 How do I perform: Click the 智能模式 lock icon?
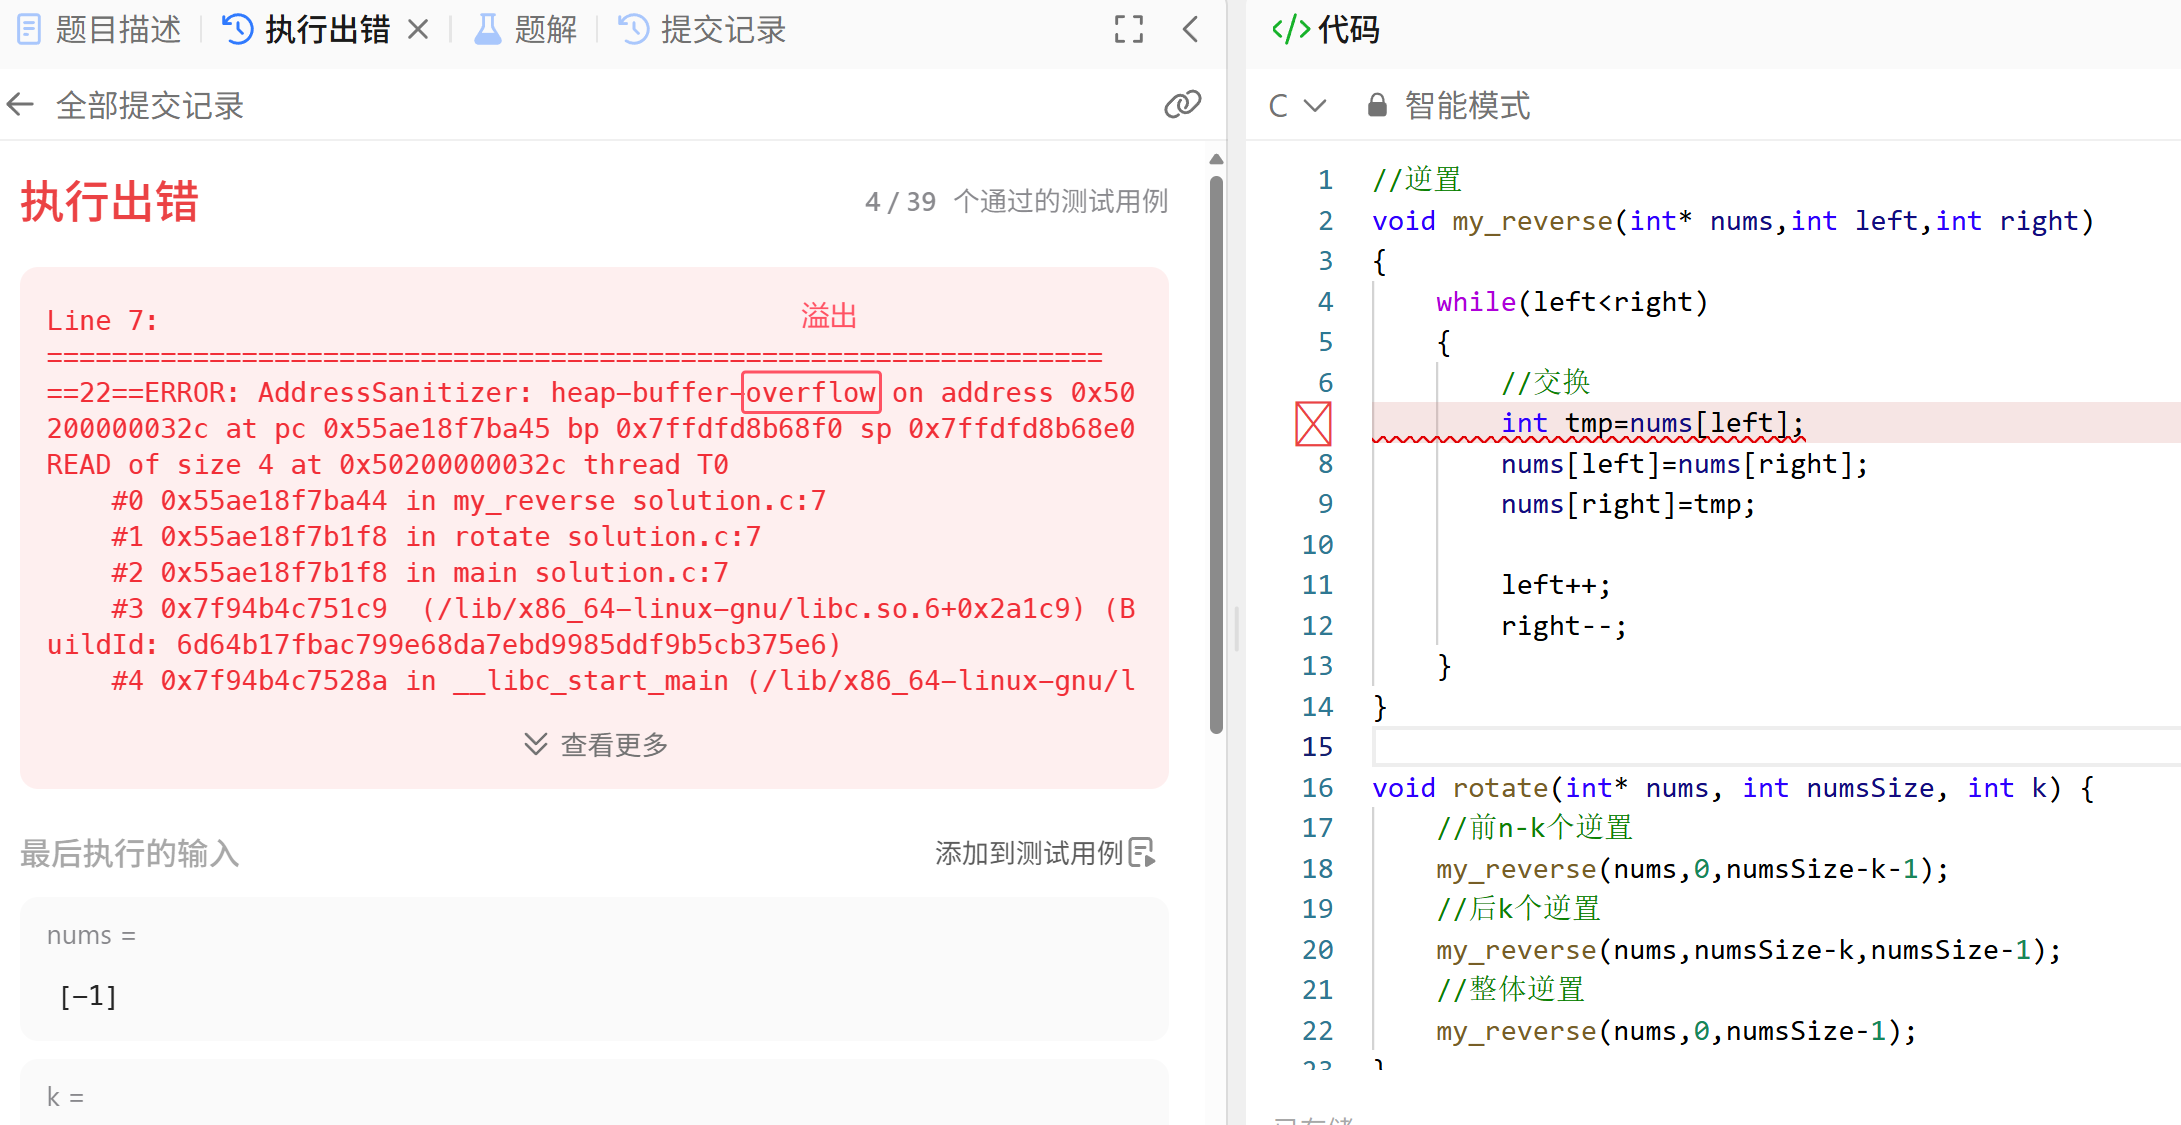pyautogui.click(x=1377, y=105)
